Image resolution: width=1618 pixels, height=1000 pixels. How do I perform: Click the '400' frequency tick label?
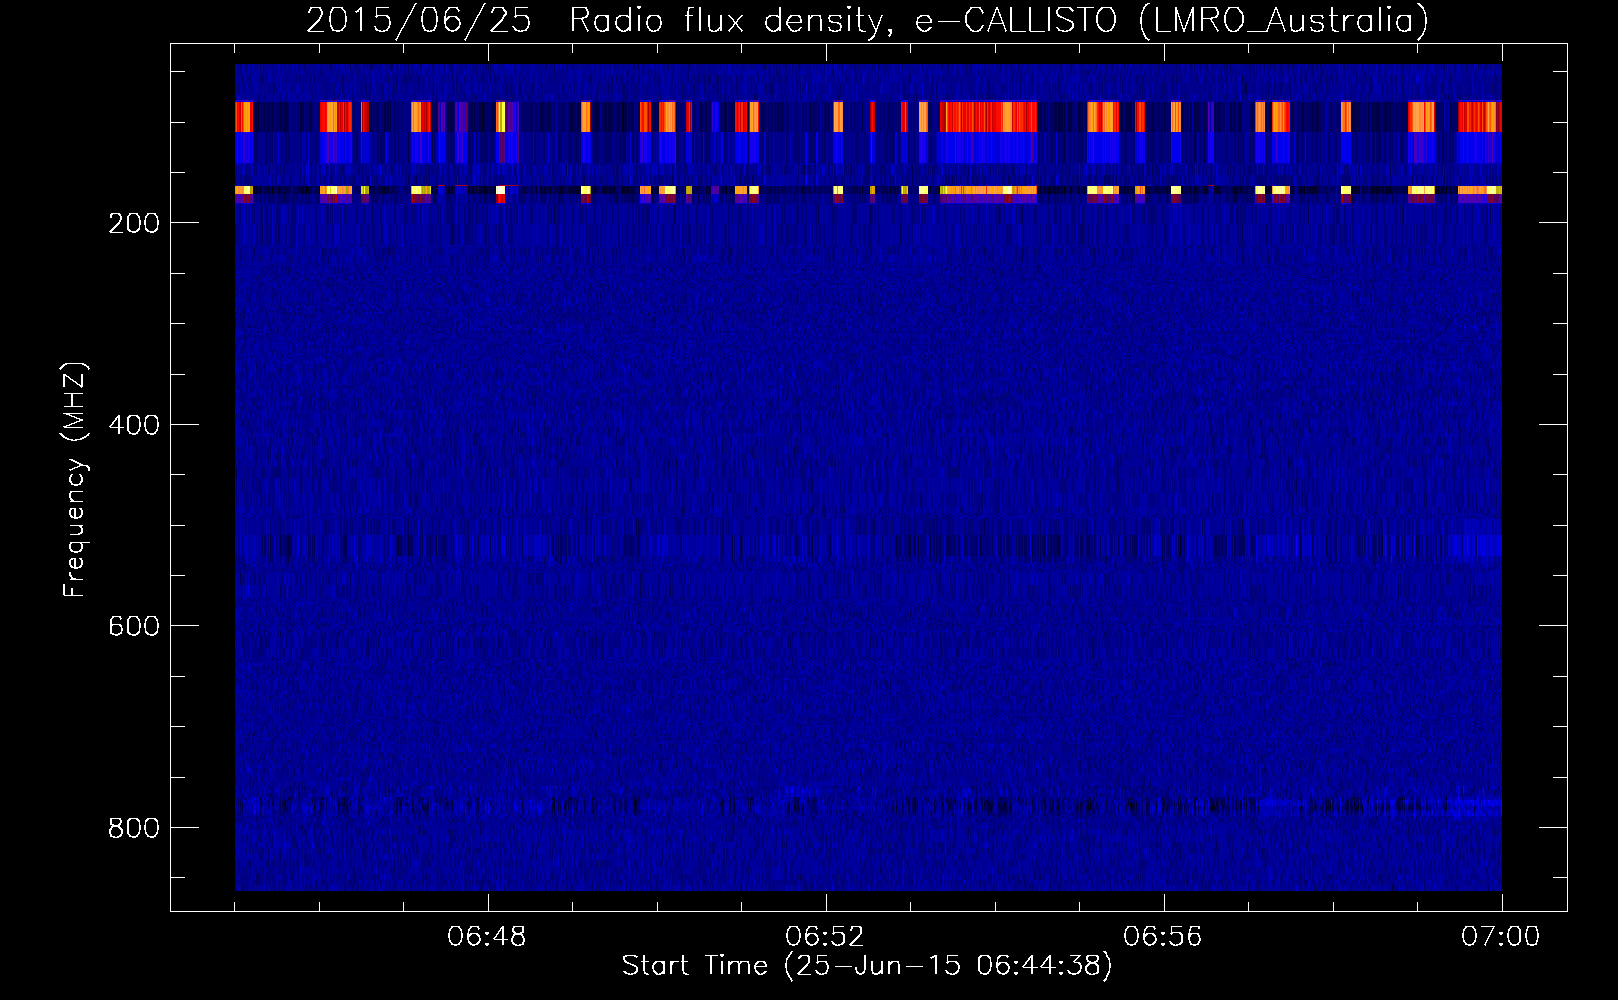point(134,425)
